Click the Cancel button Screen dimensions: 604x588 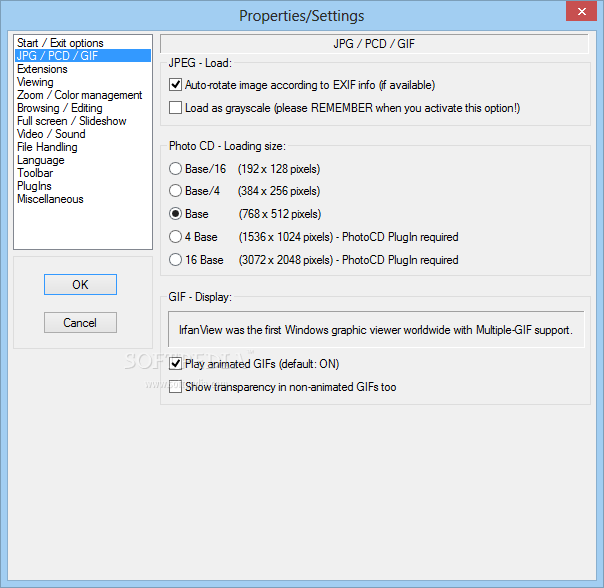pos(80,323)
